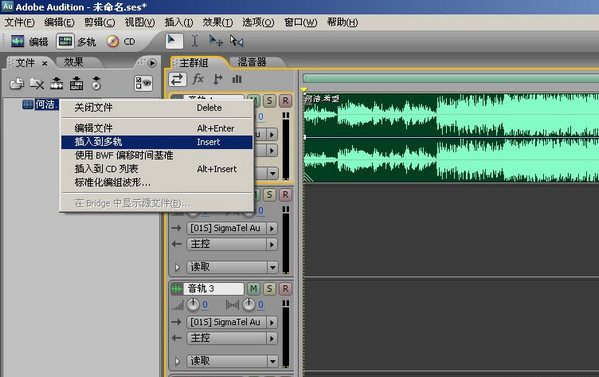Arm record on track 音轨 3
The height and width of the screenshot is (377, 599).
285,289
